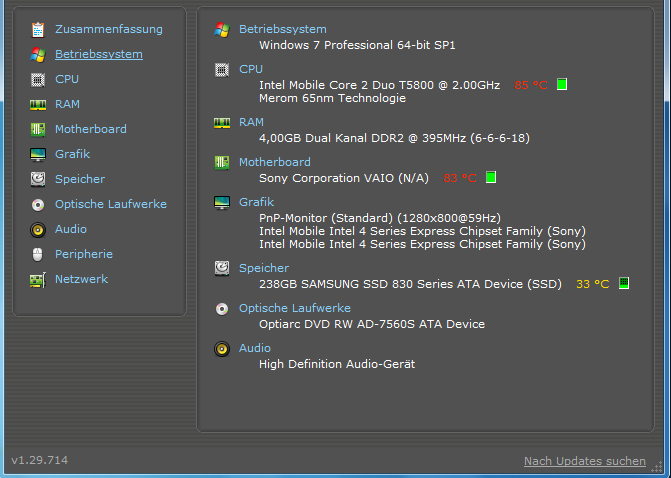Click Merom 65nm Technologie text
The image size is (671, 478).
pos(333,98)
